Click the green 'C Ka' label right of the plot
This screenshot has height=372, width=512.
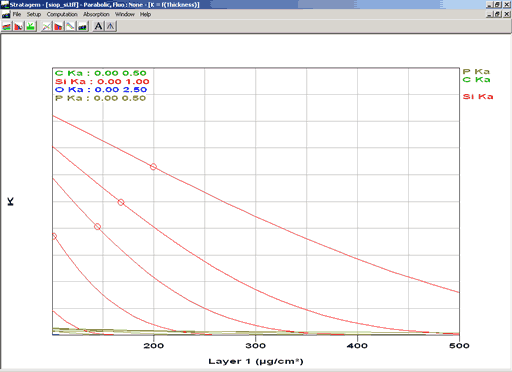(x=476, y=80)
